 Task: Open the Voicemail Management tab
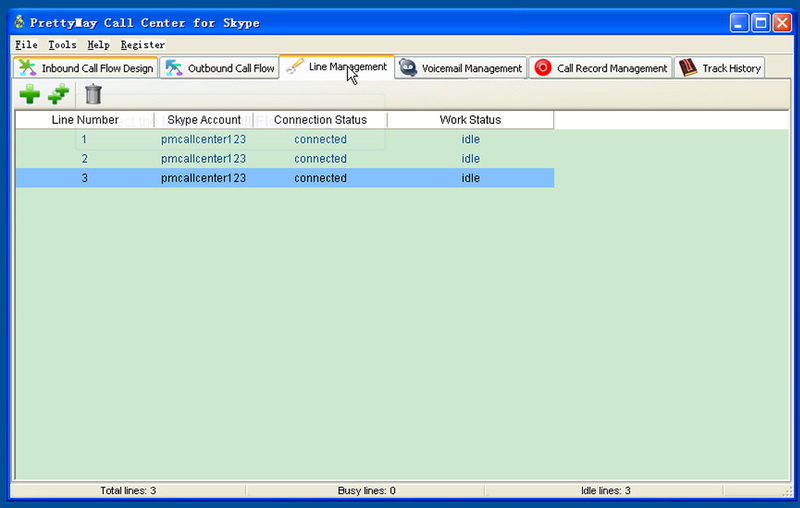(461, 68)
